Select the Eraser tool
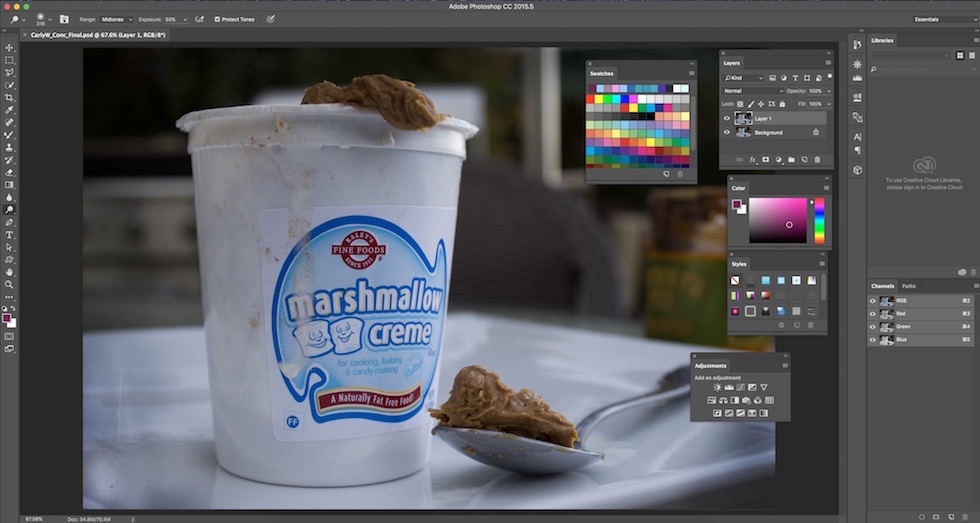Image resolution: width=980 pixels, height=523 pixels. tap(9, 172)
